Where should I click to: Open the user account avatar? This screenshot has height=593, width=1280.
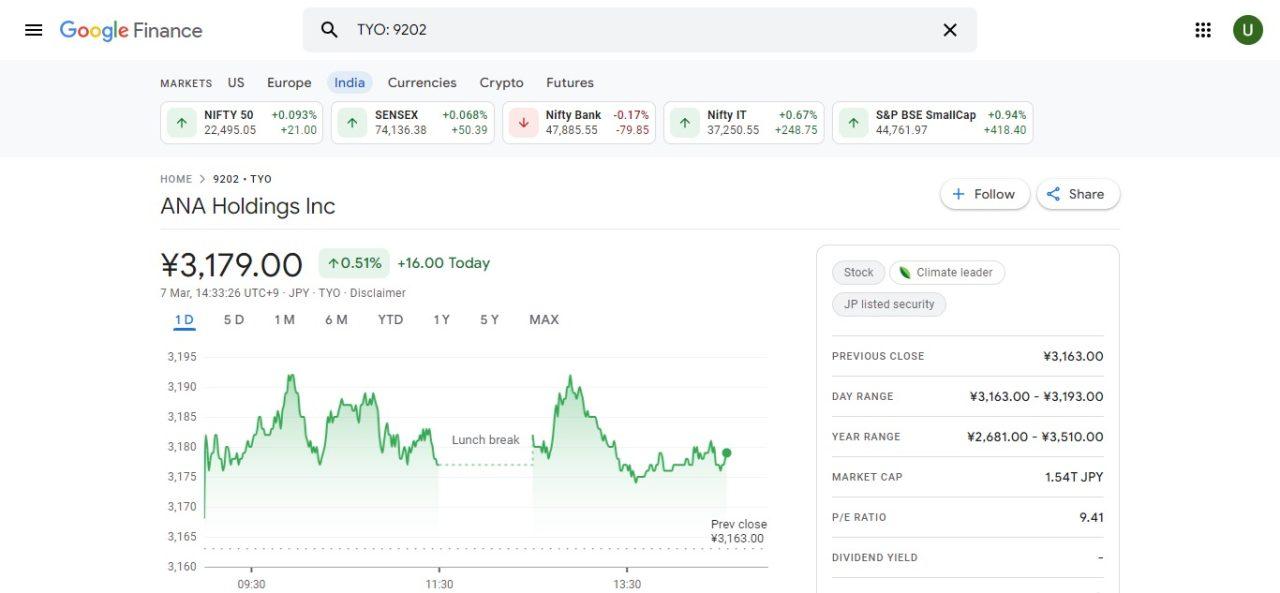coord(1247,30)
